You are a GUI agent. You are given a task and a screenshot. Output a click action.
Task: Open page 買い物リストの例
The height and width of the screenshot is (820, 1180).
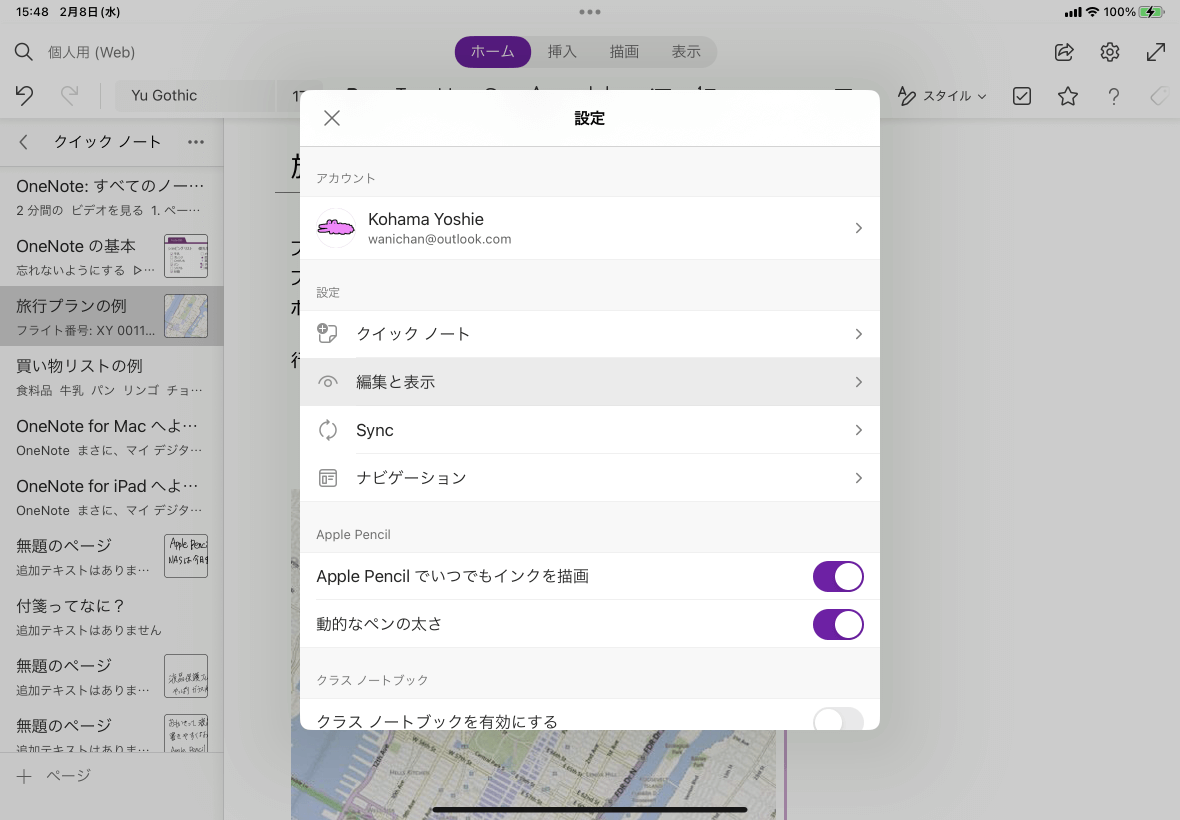pyautogui.click(x=111, y=376)
